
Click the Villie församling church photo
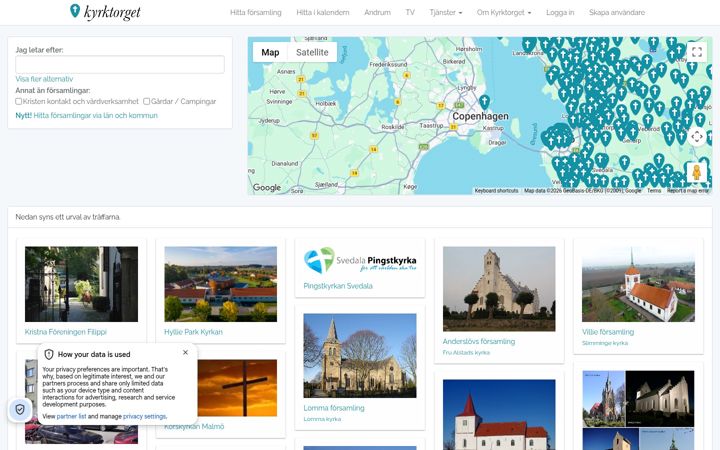click(638, 284)
